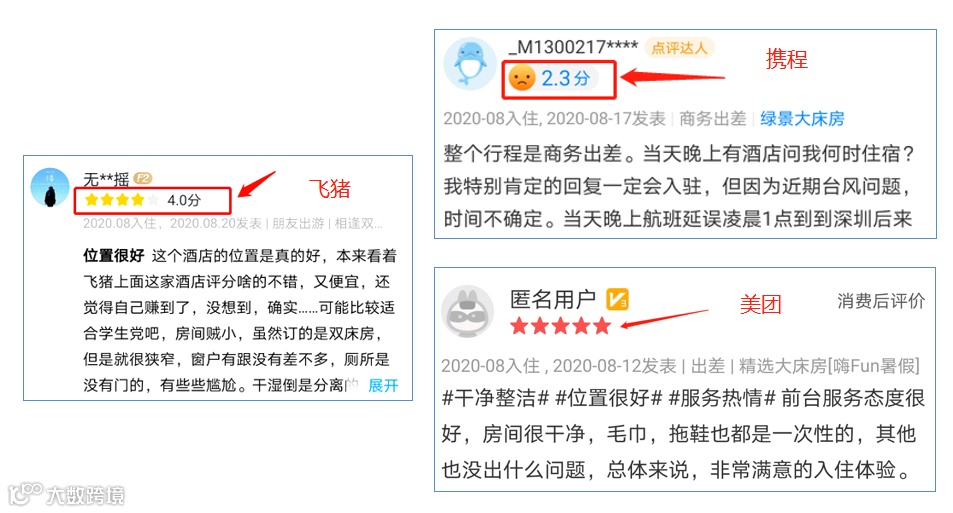Click the 精选大床房[嗨Fun暑假] room label
Image resolution: width=953 pixels, height=513 pixels.
(829, 366)
